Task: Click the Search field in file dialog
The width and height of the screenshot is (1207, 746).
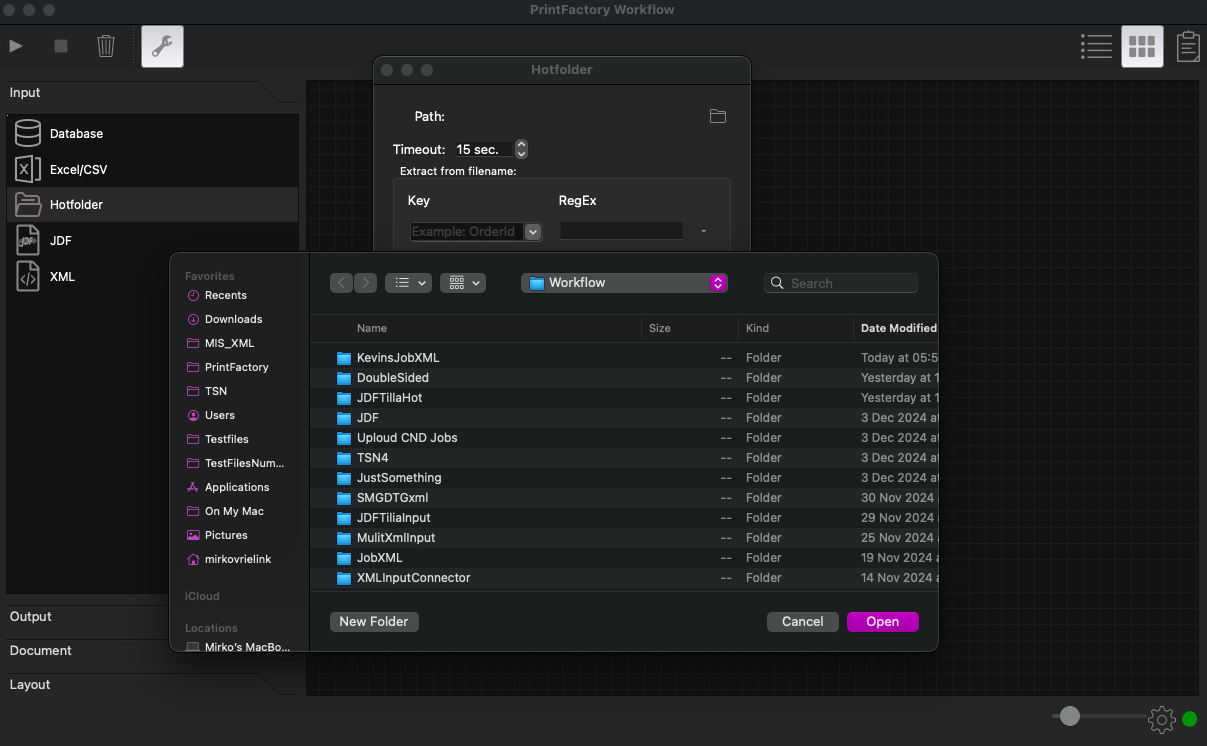Action: click(x=841, y=283)
